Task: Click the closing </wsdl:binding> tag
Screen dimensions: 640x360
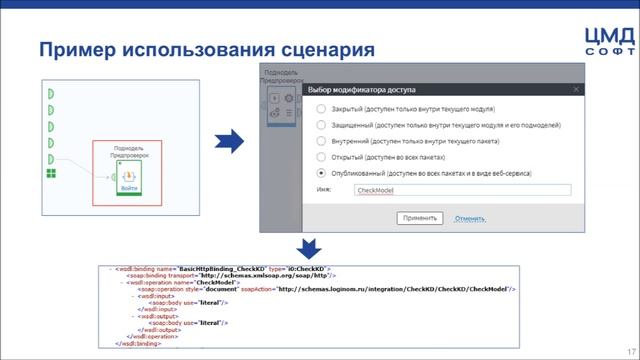Action: (x=138, y=343)
